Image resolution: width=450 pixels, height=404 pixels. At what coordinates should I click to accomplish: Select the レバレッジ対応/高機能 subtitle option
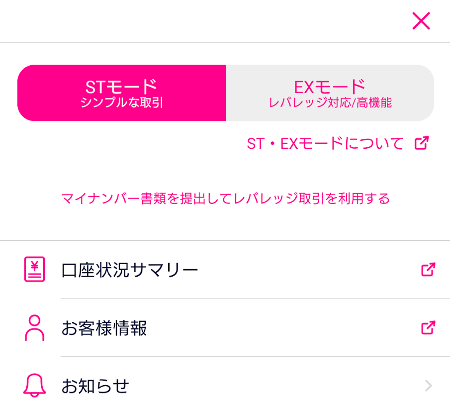(330, 103)
